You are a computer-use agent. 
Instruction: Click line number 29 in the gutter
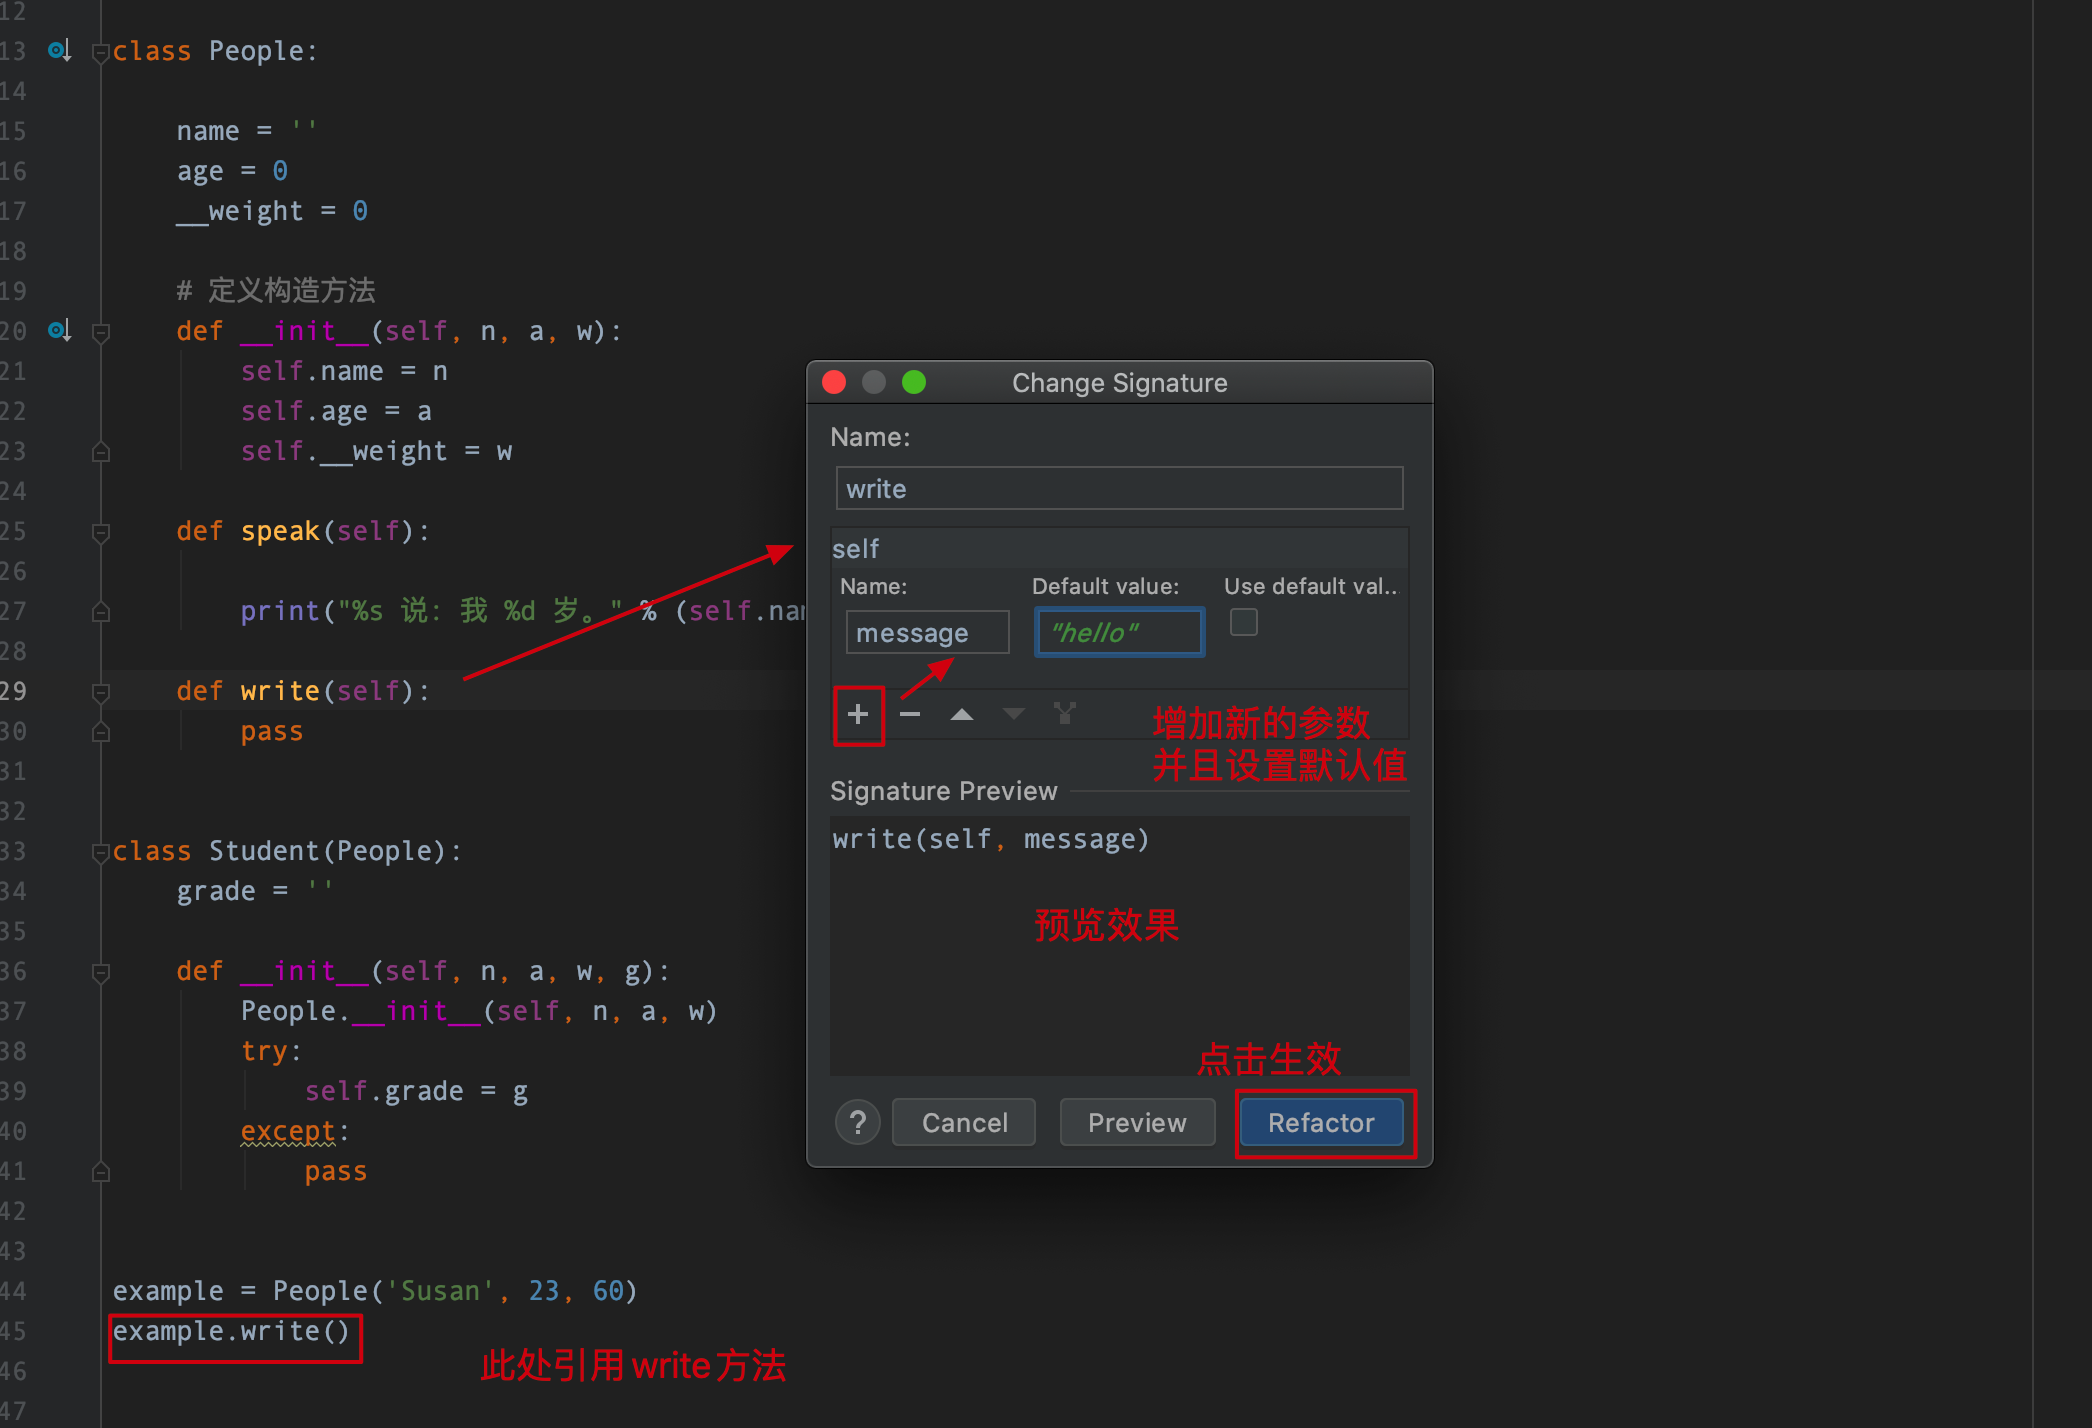pos(14,691)
